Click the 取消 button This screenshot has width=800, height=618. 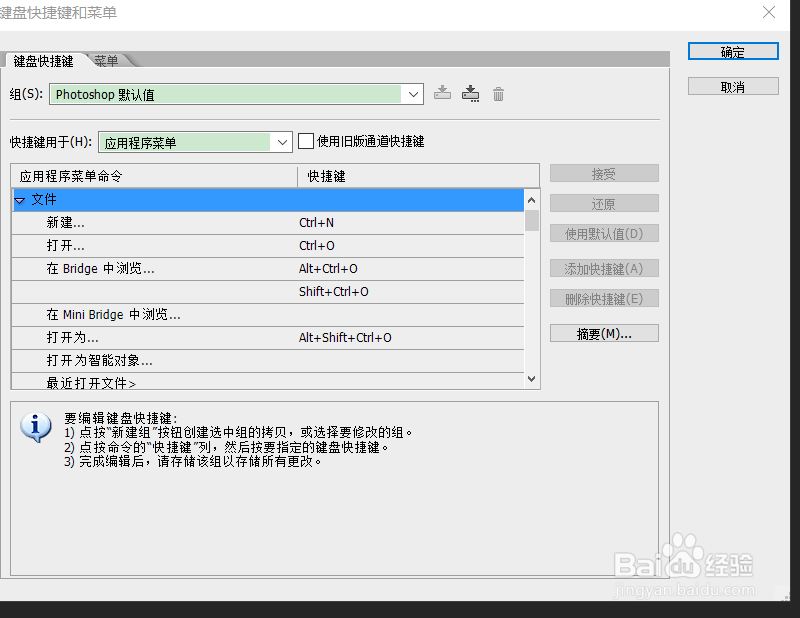733,87
